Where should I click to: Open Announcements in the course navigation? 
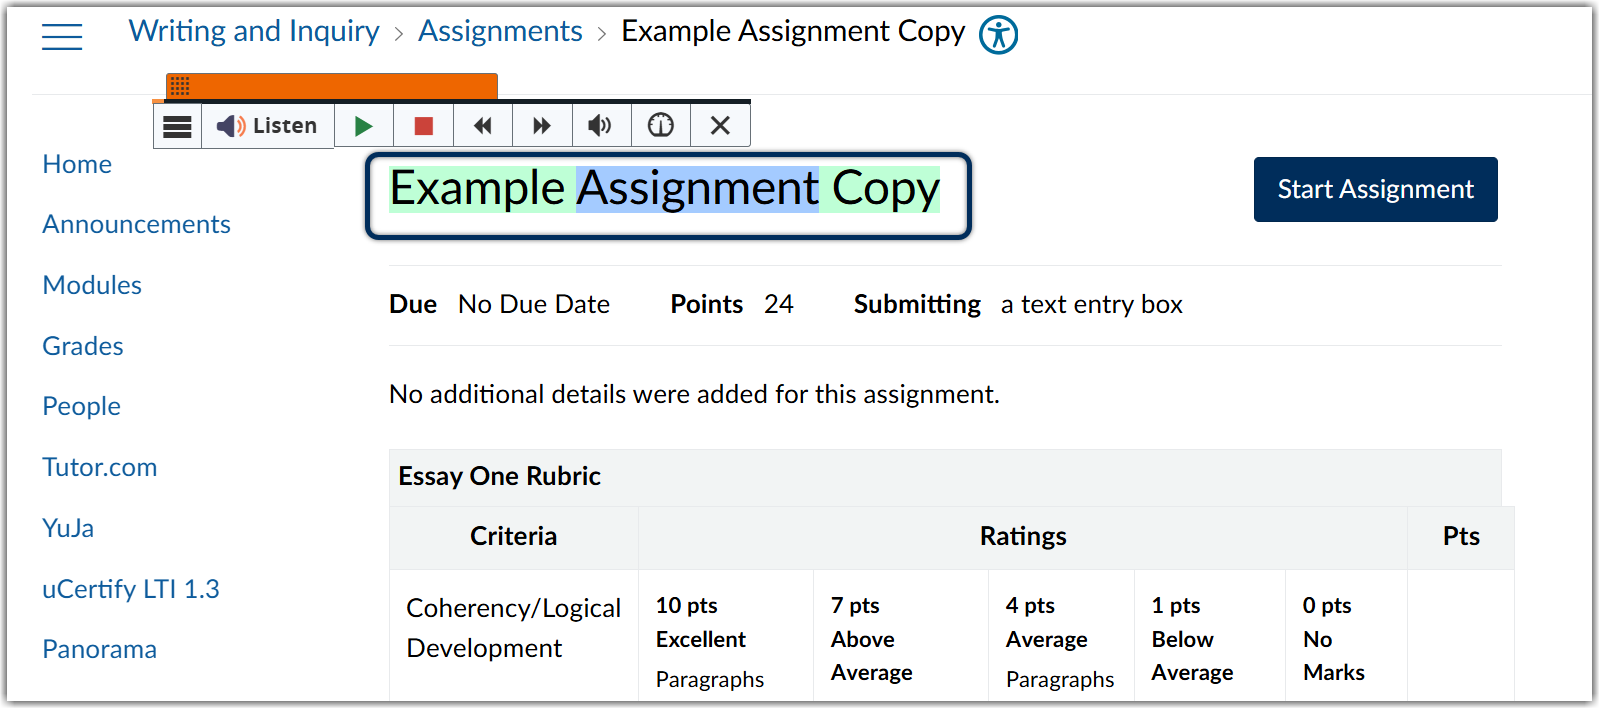click(x=136, y=224)
